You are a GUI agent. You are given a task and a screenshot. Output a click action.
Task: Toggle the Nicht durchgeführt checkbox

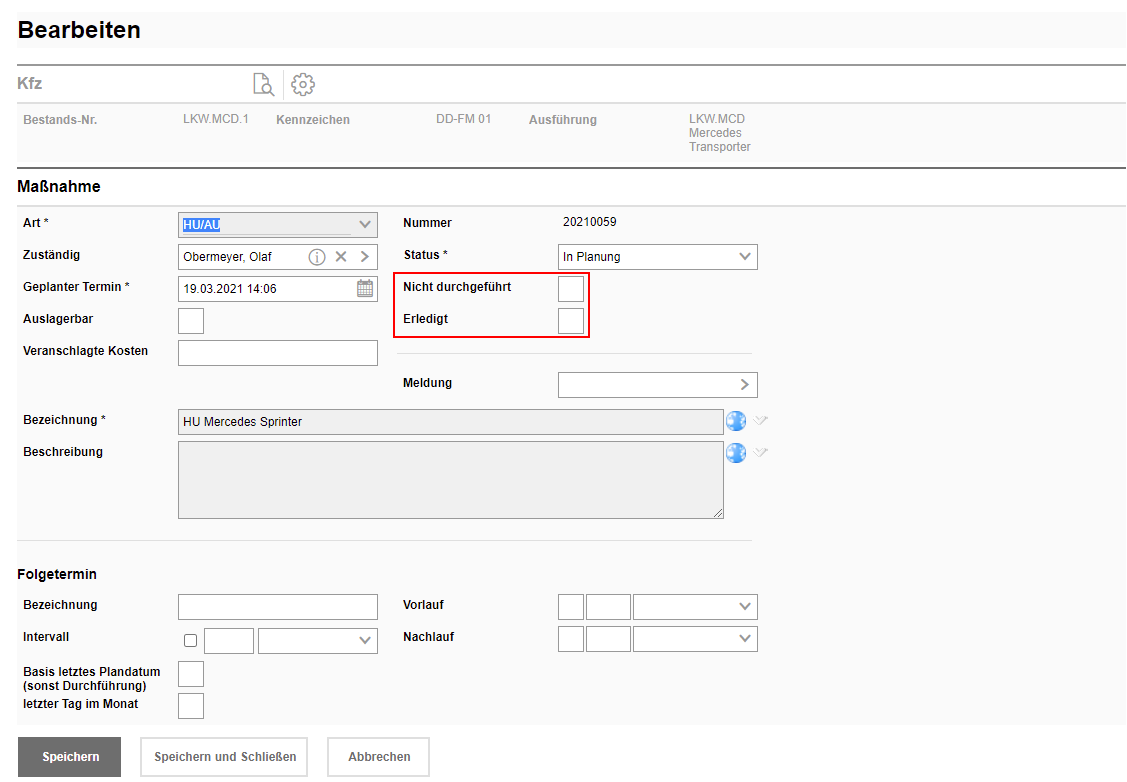point(570,289)
